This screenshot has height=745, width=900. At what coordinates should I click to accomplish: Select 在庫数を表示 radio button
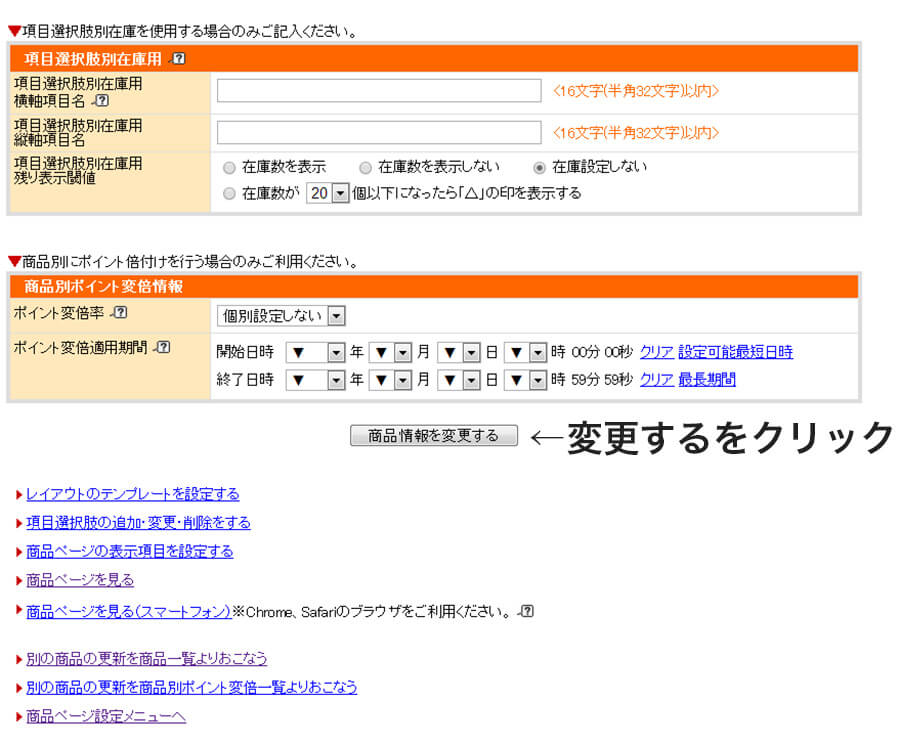(230, 168)
